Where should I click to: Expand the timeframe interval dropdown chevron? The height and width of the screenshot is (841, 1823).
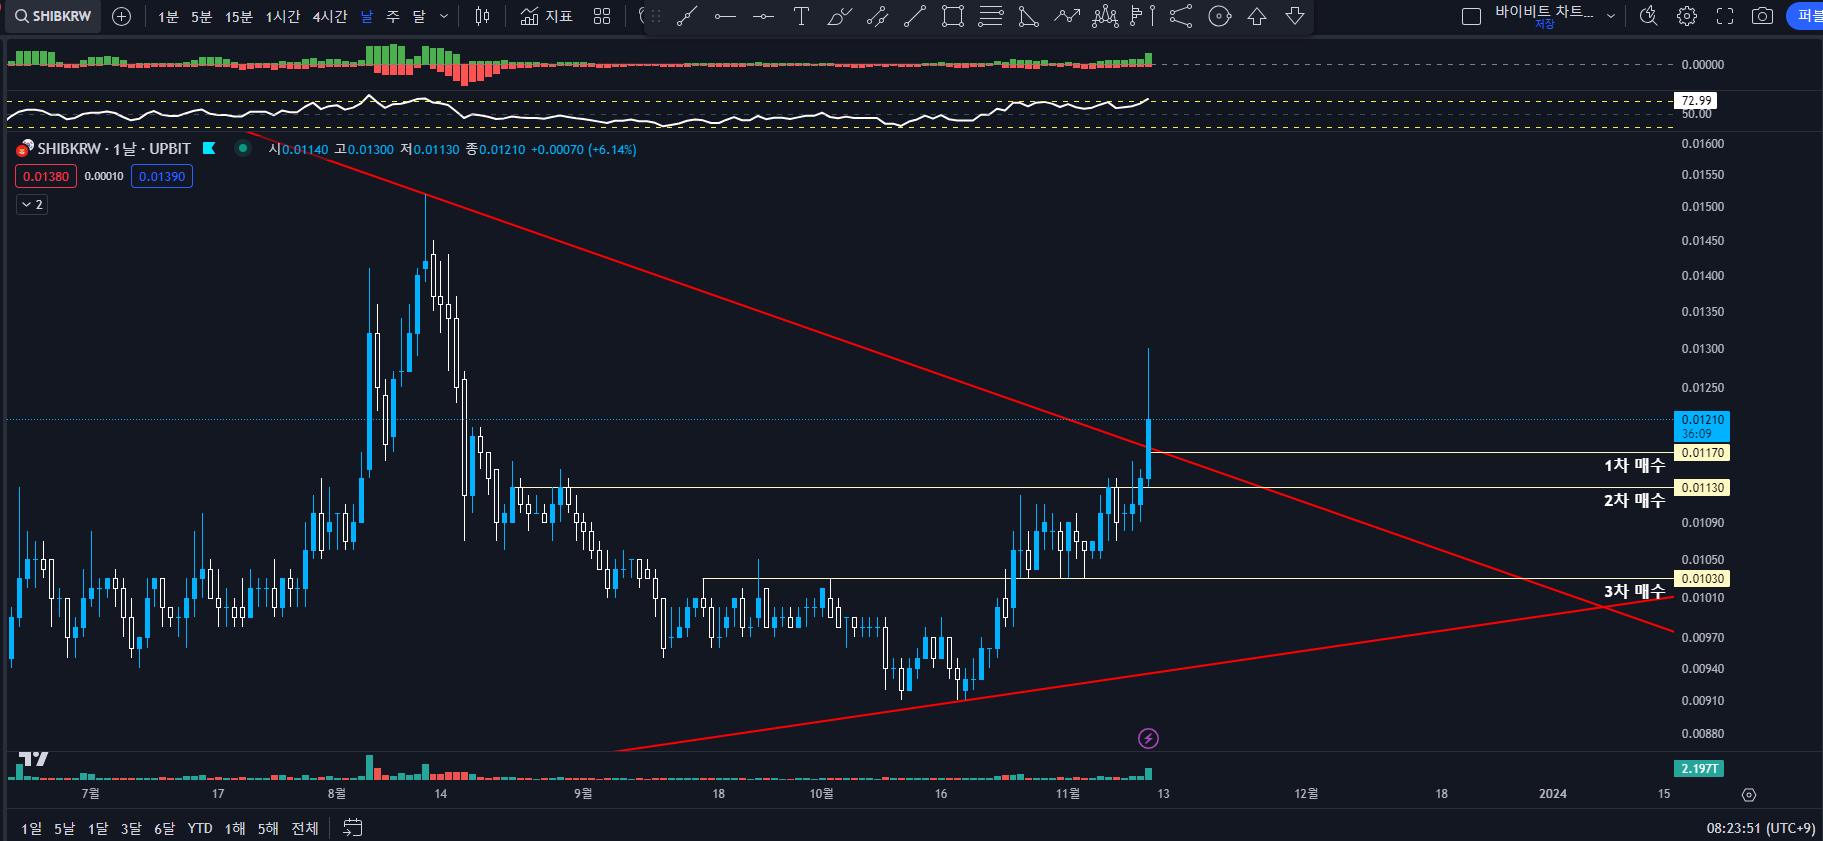444,16
